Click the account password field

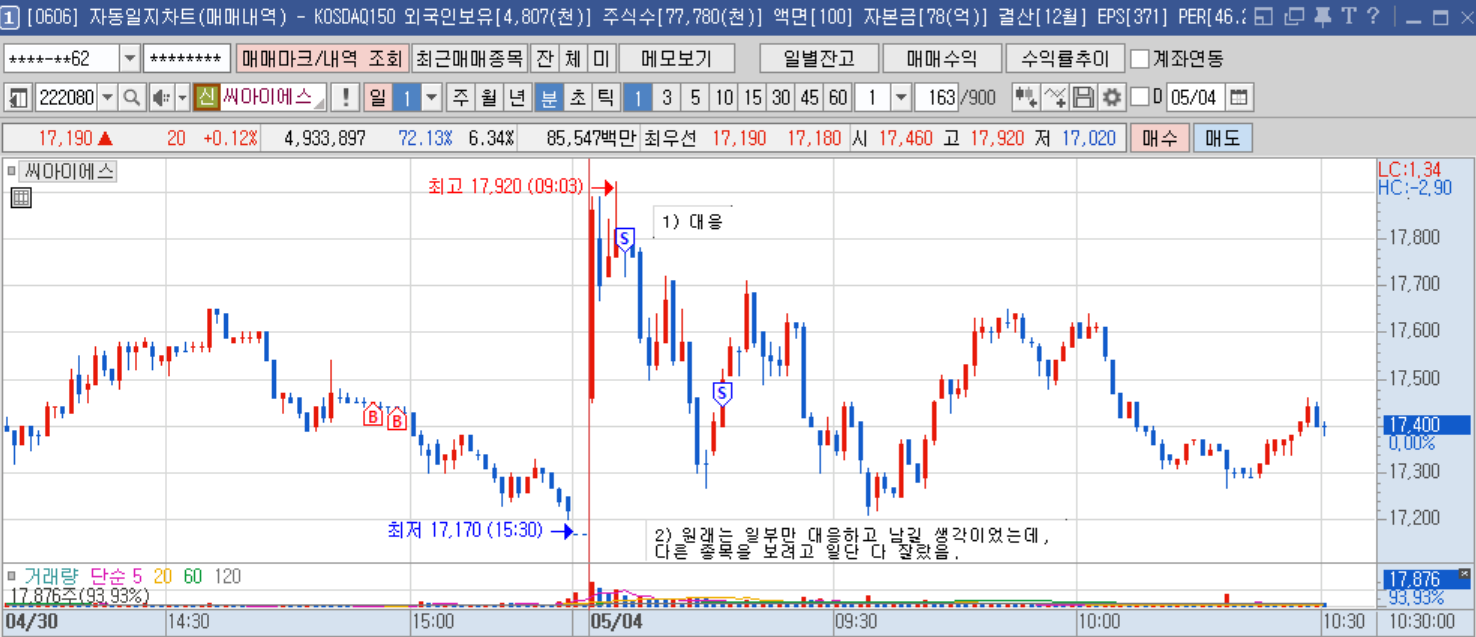pyautogui.click(x=187, y=59)
